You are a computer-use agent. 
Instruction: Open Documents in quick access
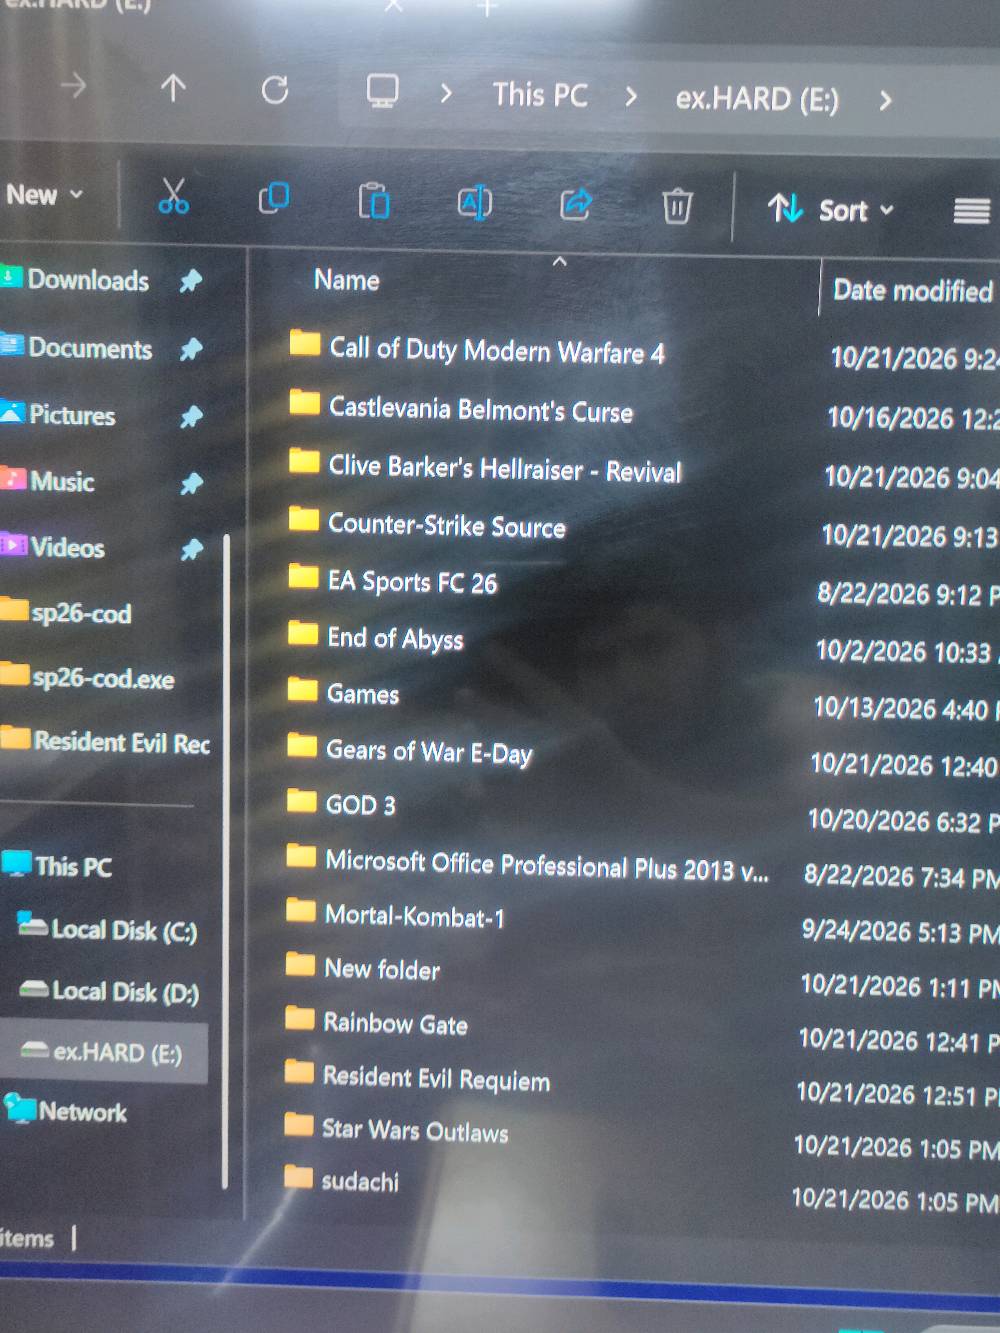click(x=77, y=348)
